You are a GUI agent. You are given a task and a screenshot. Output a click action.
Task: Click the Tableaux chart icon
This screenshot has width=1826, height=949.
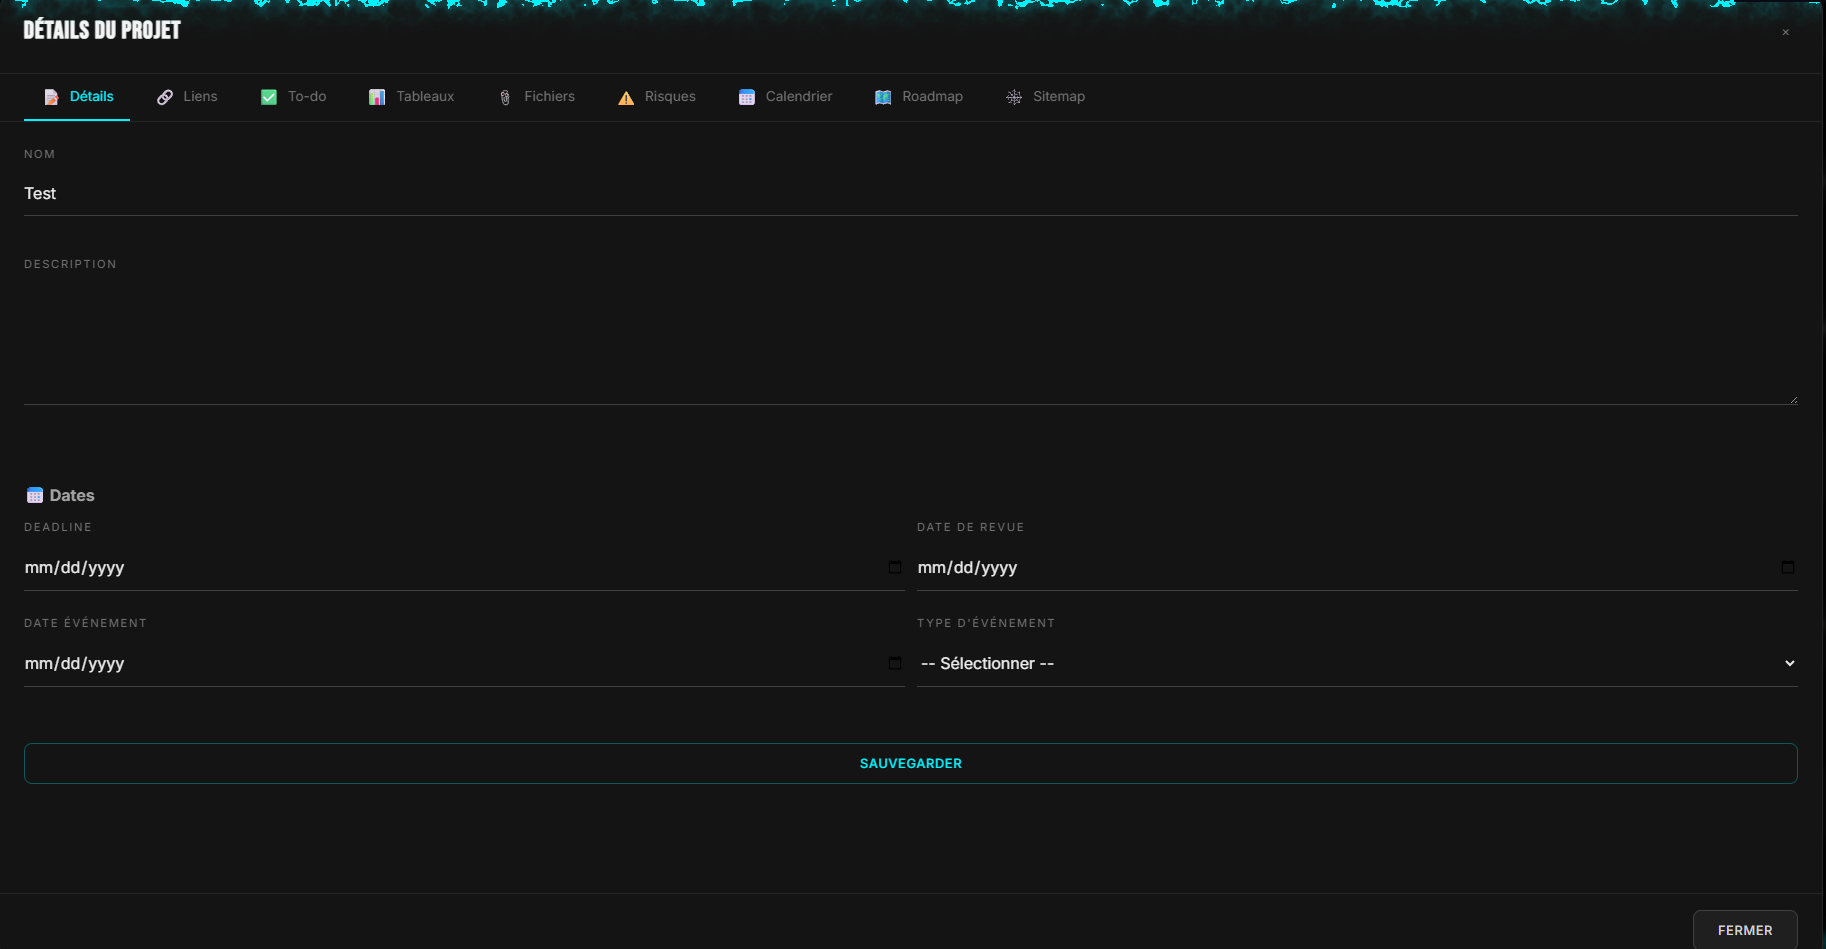[x=377, y=97]
